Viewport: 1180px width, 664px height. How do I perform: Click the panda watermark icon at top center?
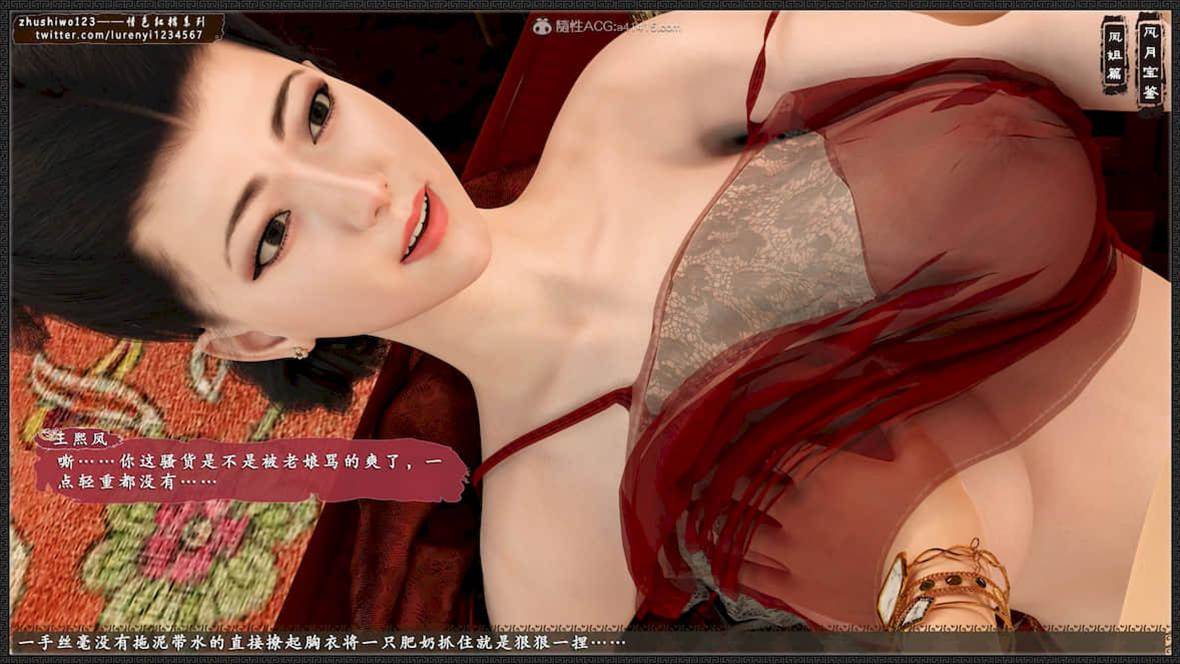(541, 27)
